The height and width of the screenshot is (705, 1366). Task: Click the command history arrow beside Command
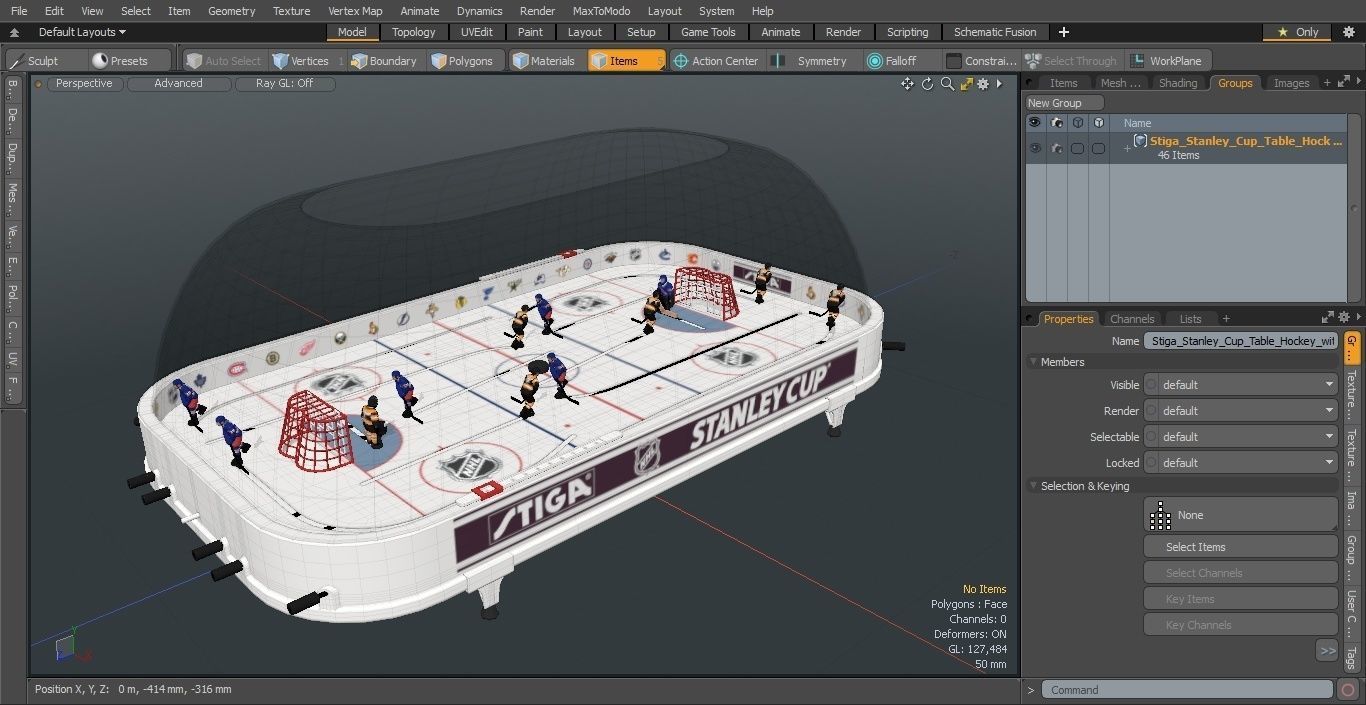point(1031,690)
